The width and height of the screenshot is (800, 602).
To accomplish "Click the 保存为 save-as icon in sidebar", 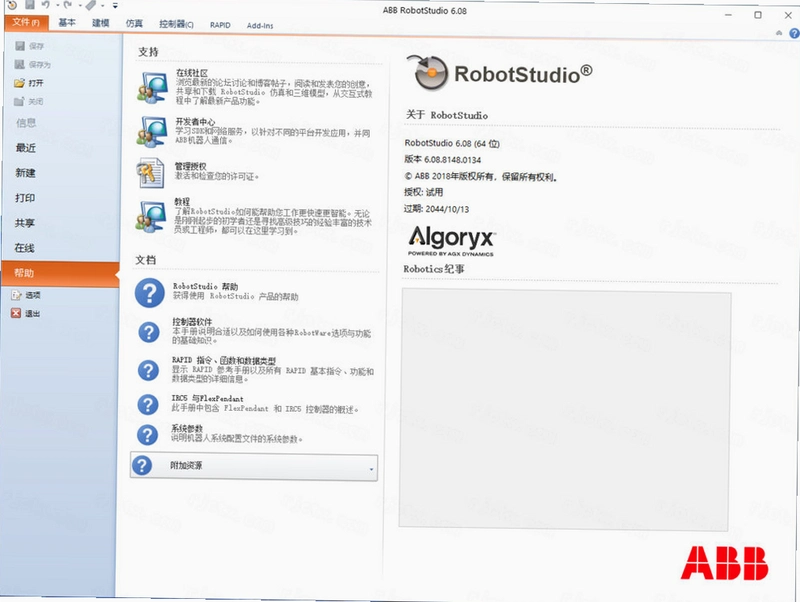I will [19, 64].
